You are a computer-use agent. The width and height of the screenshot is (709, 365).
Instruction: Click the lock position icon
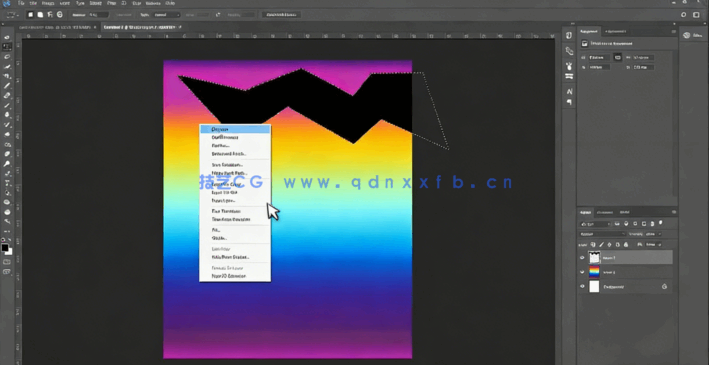click(x=610, y=245)
